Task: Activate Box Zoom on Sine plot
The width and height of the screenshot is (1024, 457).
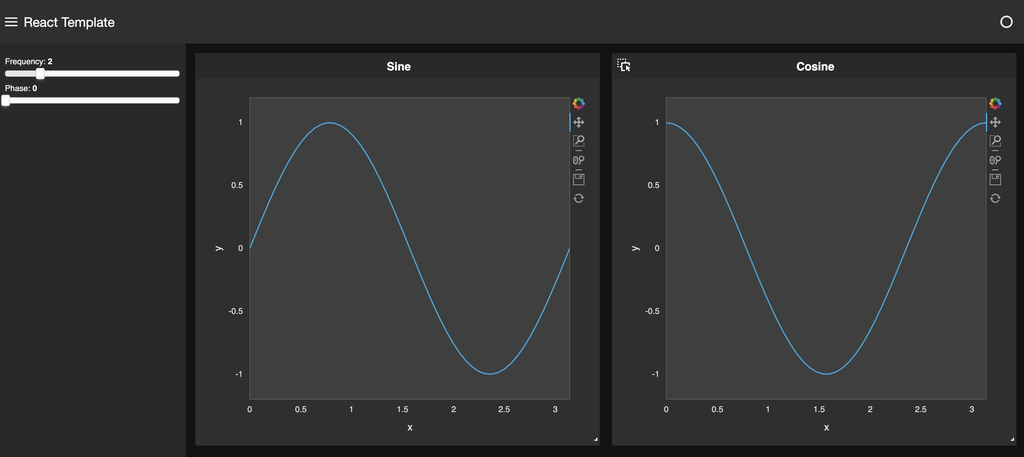Action: pyautogui.click(x=578, y=141)
